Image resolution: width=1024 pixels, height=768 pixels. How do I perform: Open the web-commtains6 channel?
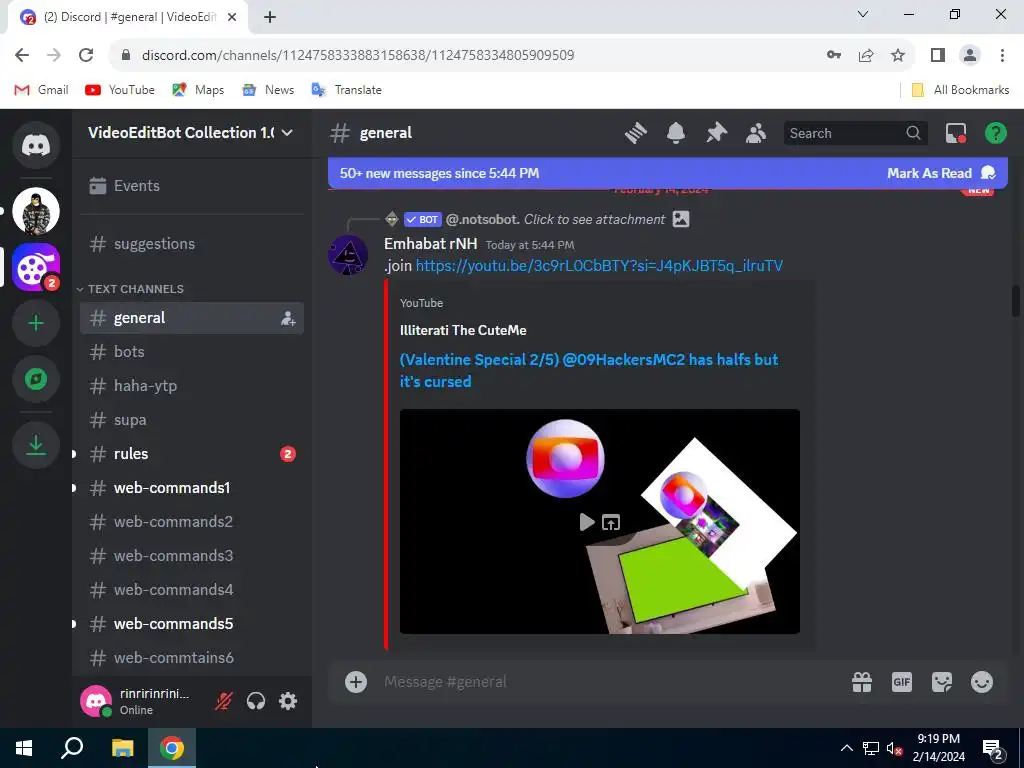(x=191, y=658)
